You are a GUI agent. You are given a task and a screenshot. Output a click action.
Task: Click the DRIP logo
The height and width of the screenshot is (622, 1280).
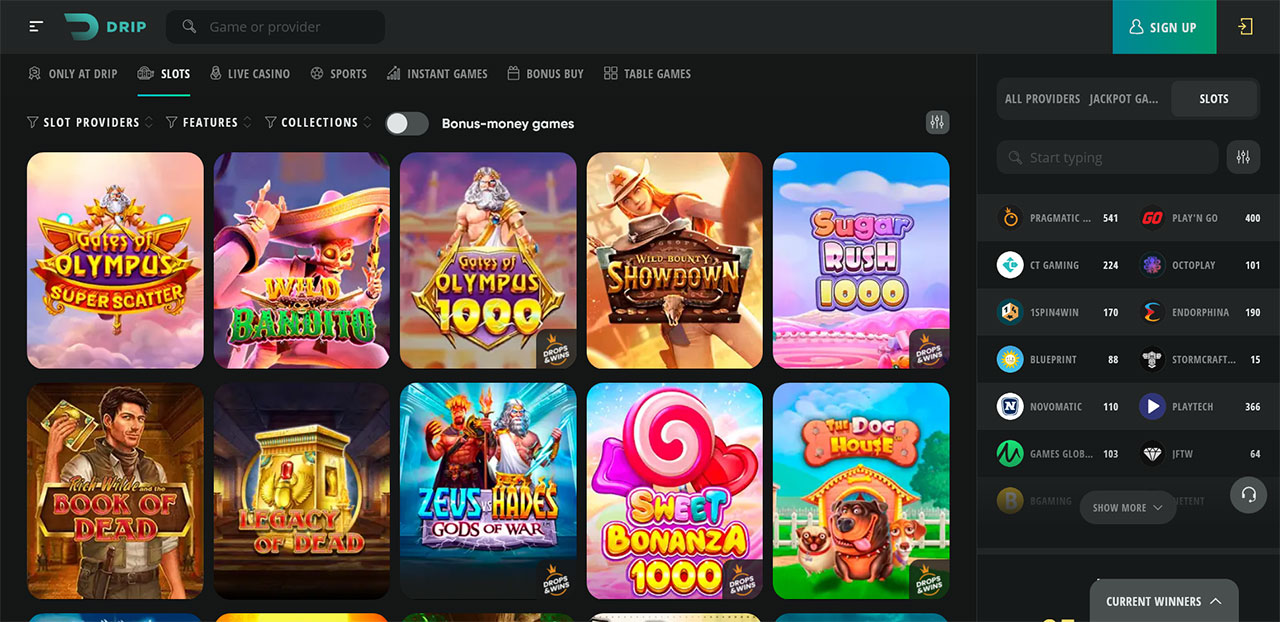pyautogui.click(x=105, y=27)
